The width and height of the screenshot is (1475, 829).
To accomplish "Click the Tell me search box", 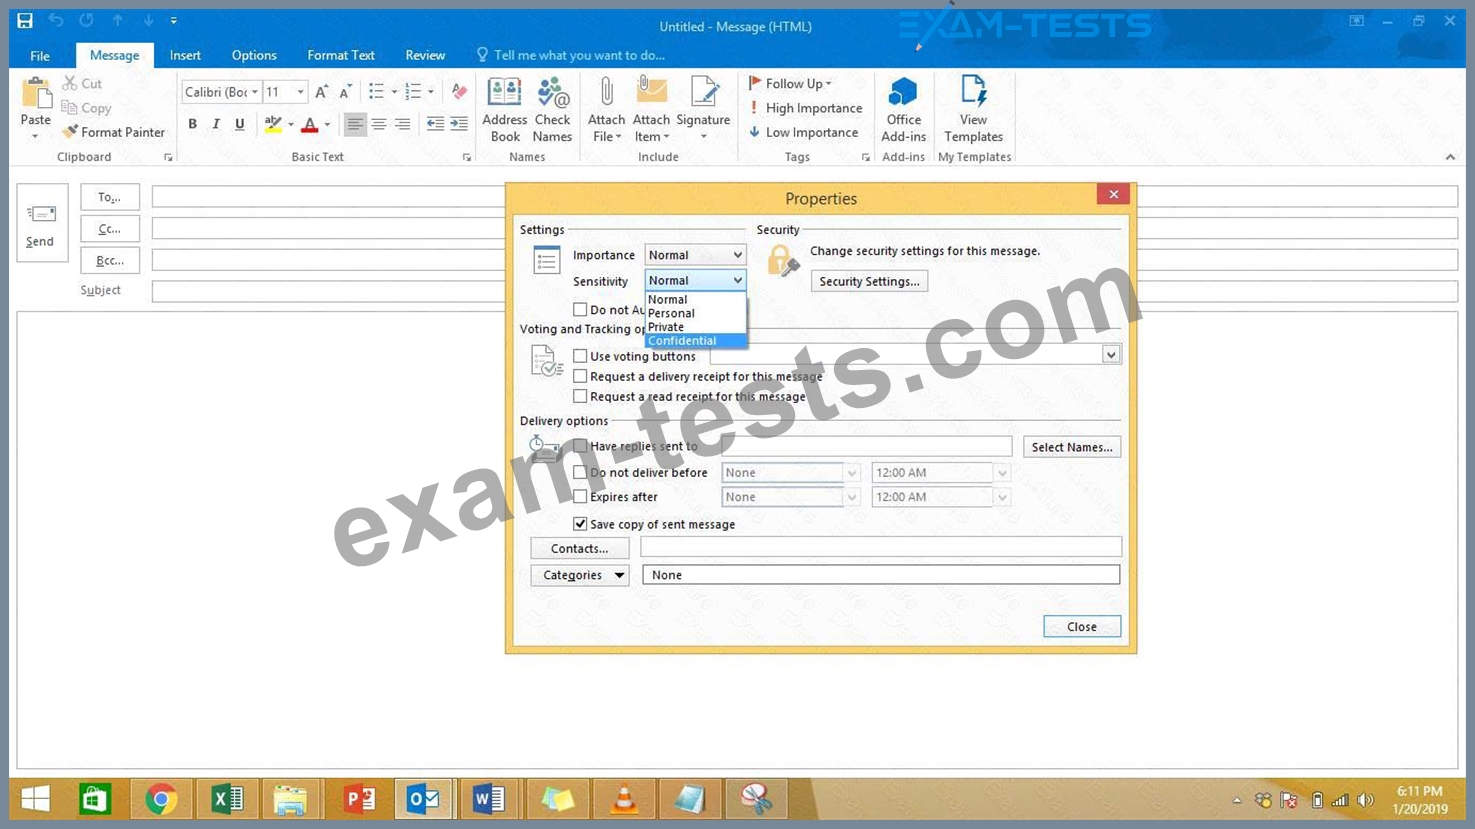I will 570,55.
